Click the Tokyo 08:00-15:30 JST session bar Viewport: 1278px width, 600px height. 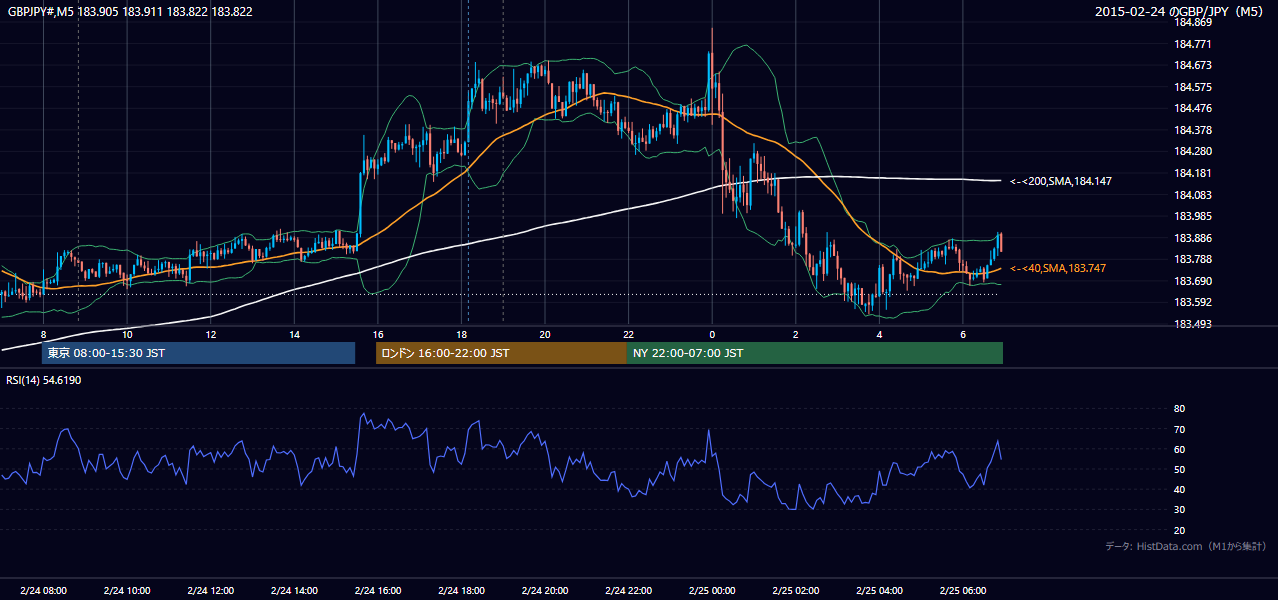tap(199, 353)
